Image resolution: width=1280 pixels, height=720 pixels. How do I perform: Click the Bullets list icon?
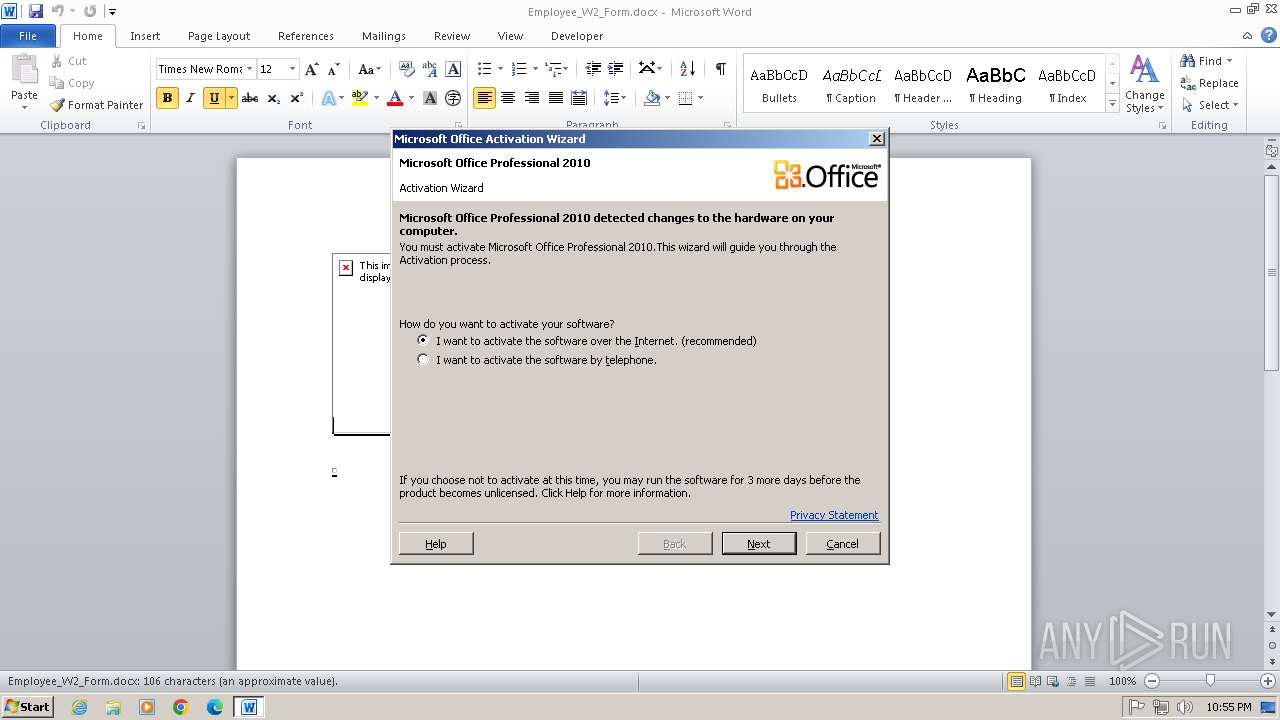(x=485, y=69)
